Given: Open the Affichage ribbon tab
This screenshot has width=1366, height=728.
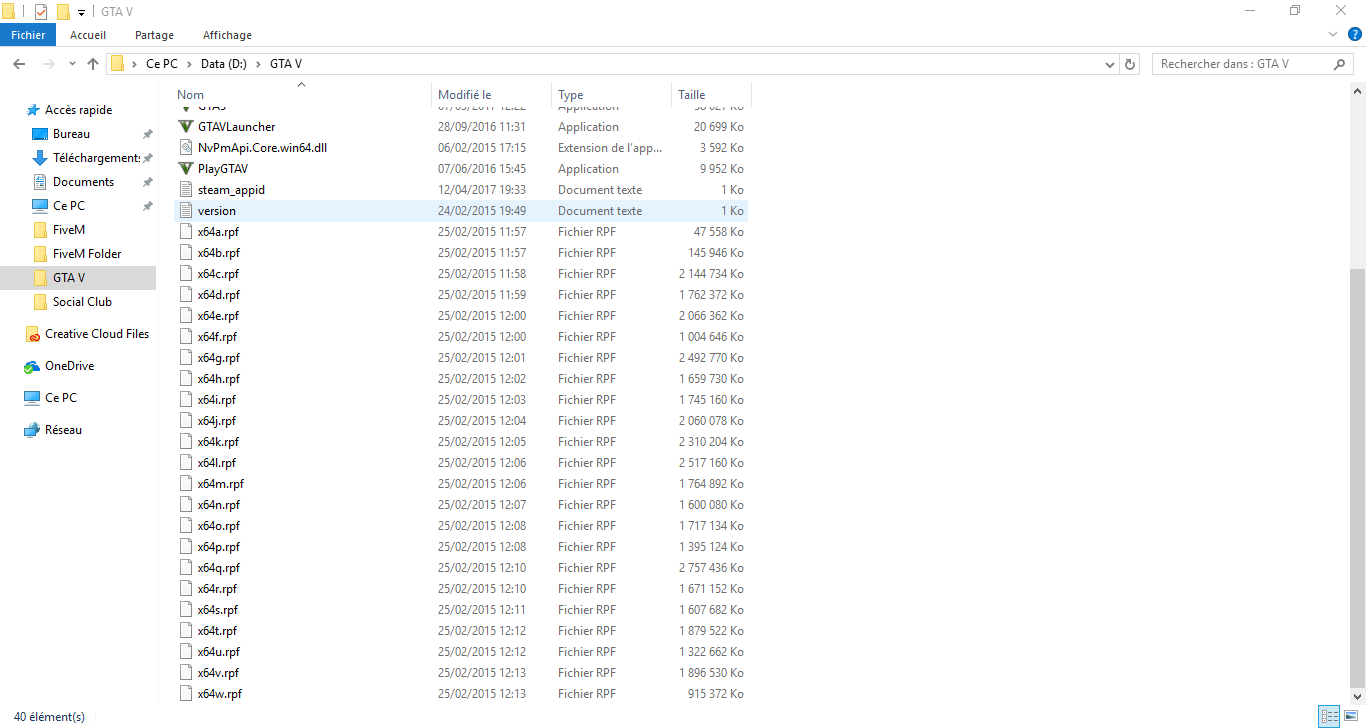Looking at the screenshot, I should [227, 35].
